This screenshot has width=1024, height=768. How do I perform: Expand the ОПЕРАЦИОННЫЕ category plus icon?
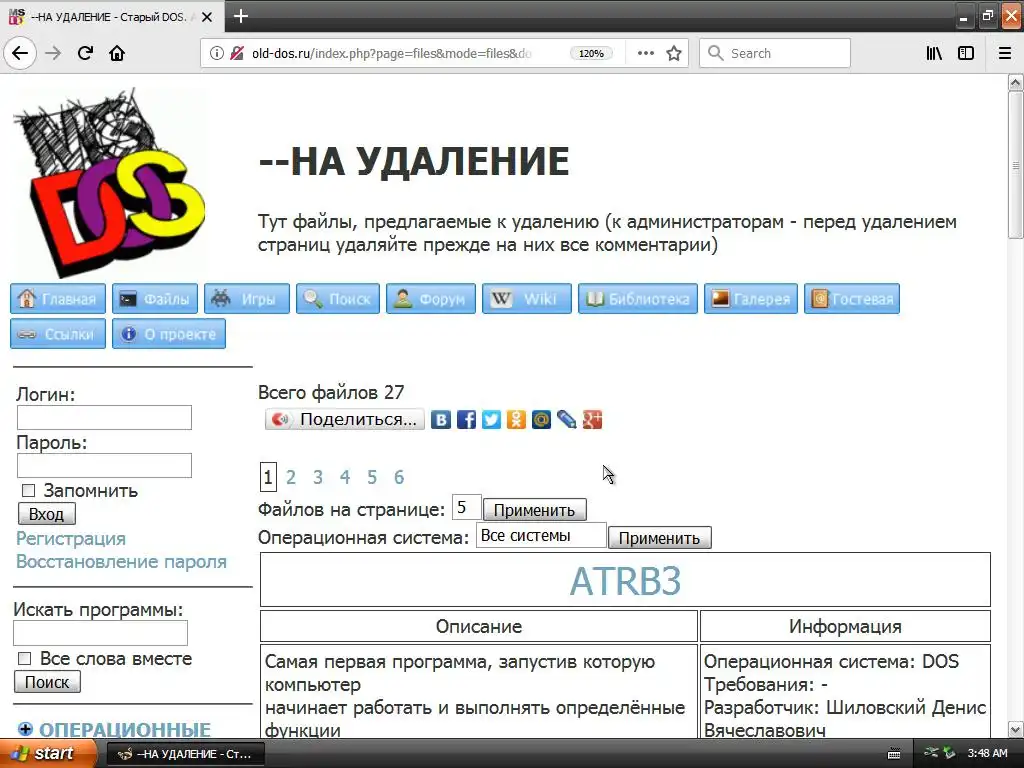(25, 729)
